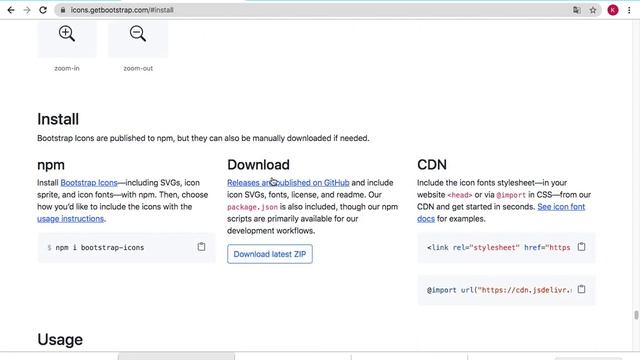Screen dimensions: 640x360
Task: Select the zoom-in icon tile
Action: pyautogui.click(x=67, y=39)
